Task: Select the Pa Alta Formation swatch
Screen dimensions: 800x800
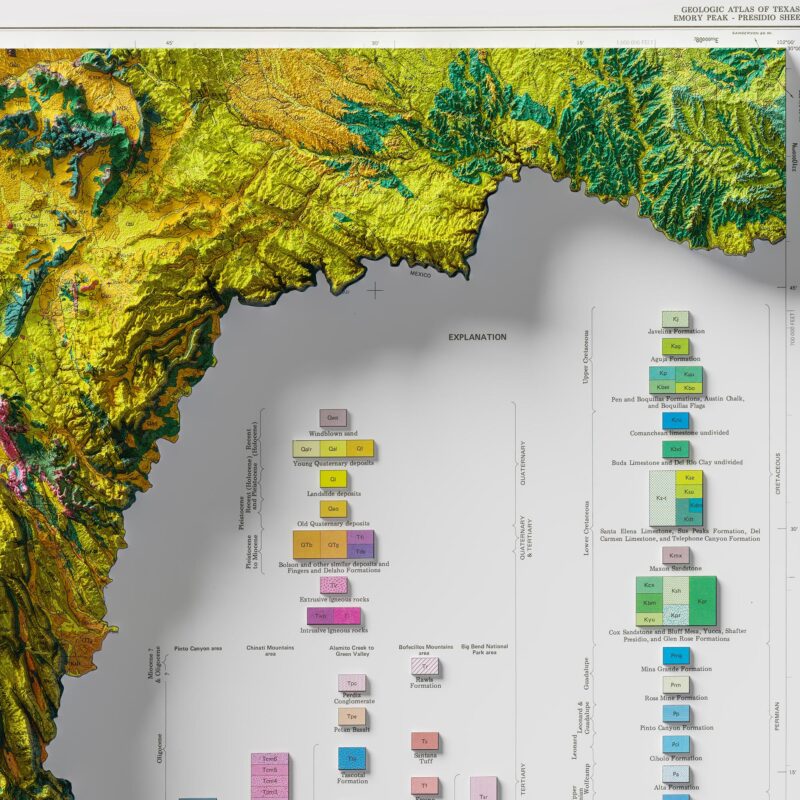Action: pos(676,774)
